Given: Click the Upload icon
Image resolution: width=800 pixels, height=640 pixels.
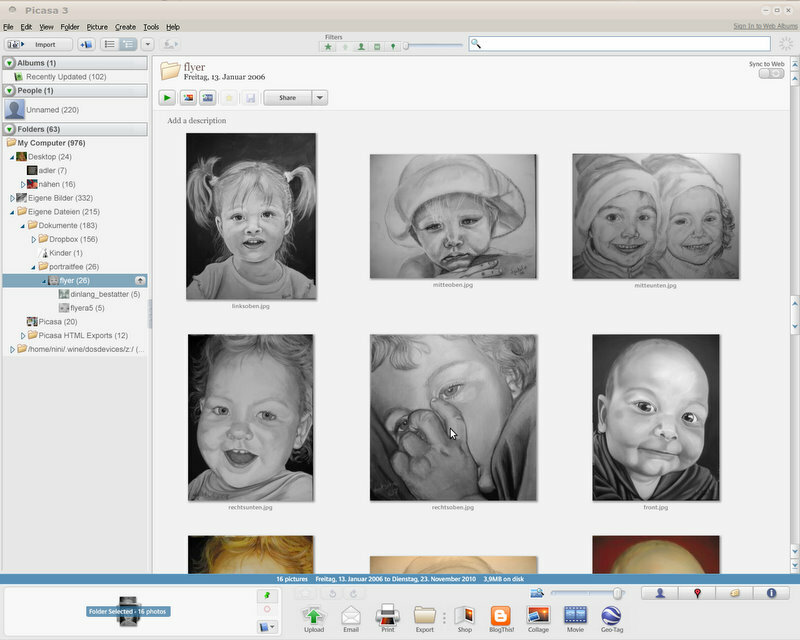Looking at the screenshot, I should coord(314,619).
